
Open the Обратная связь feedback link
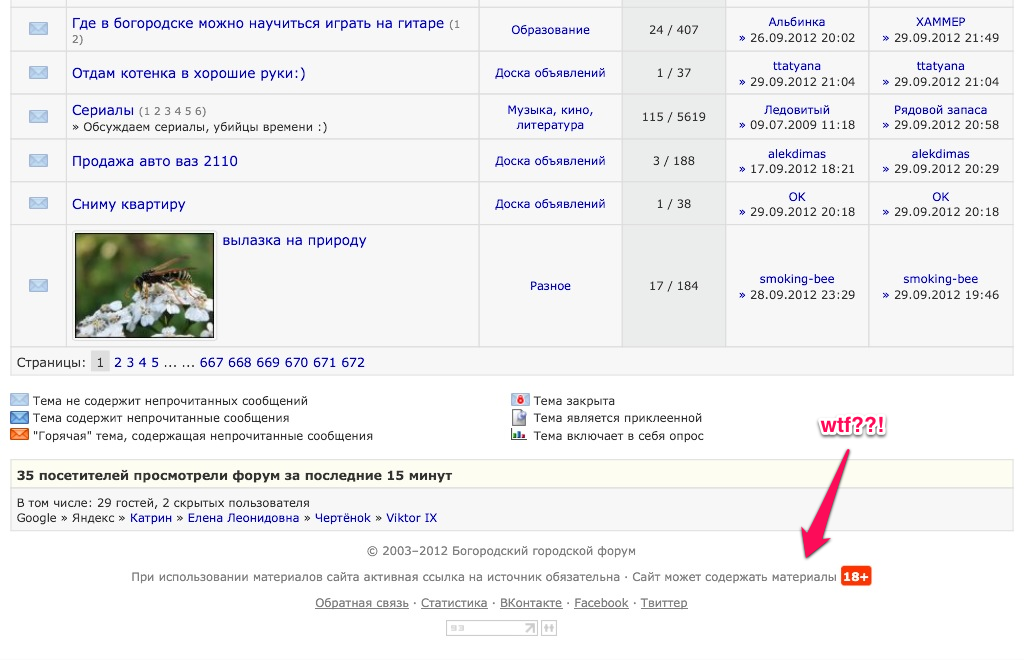coord(361,603)
